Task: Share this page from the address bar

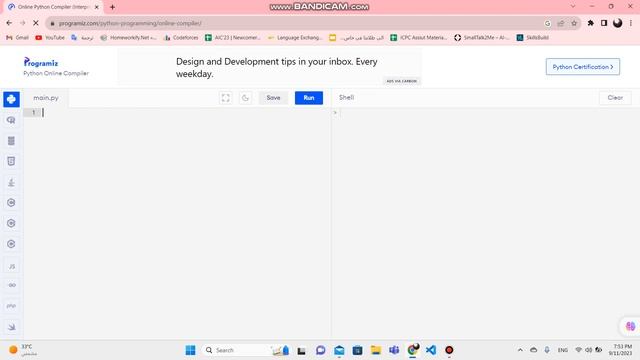Action: pos(561,23)
